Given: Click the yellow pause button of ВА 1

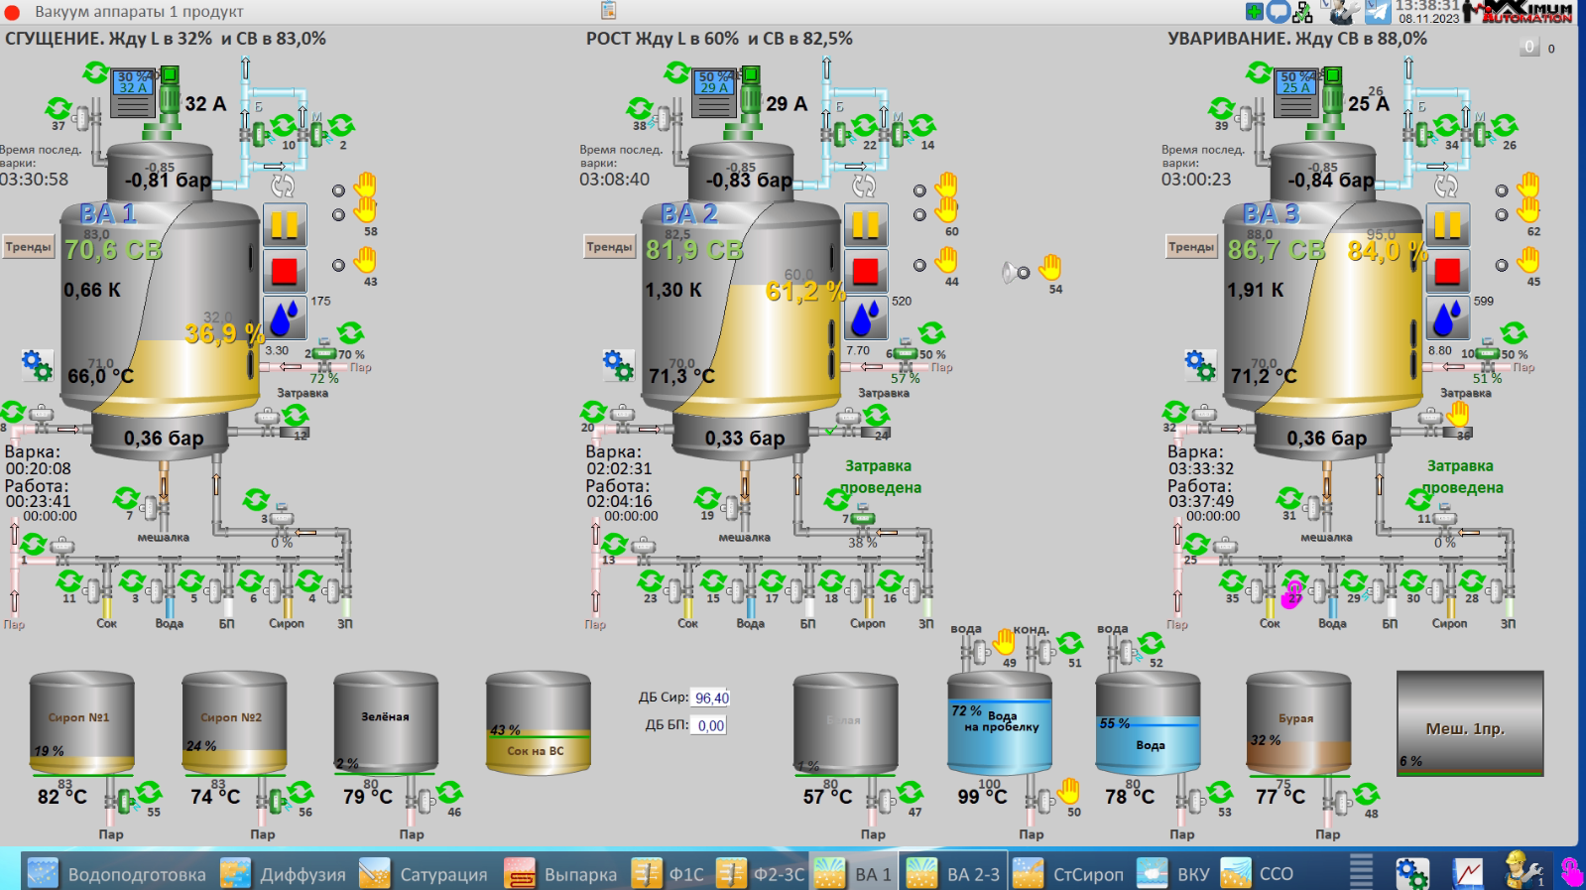Looking at the screenshot, I should click(284, 224).
